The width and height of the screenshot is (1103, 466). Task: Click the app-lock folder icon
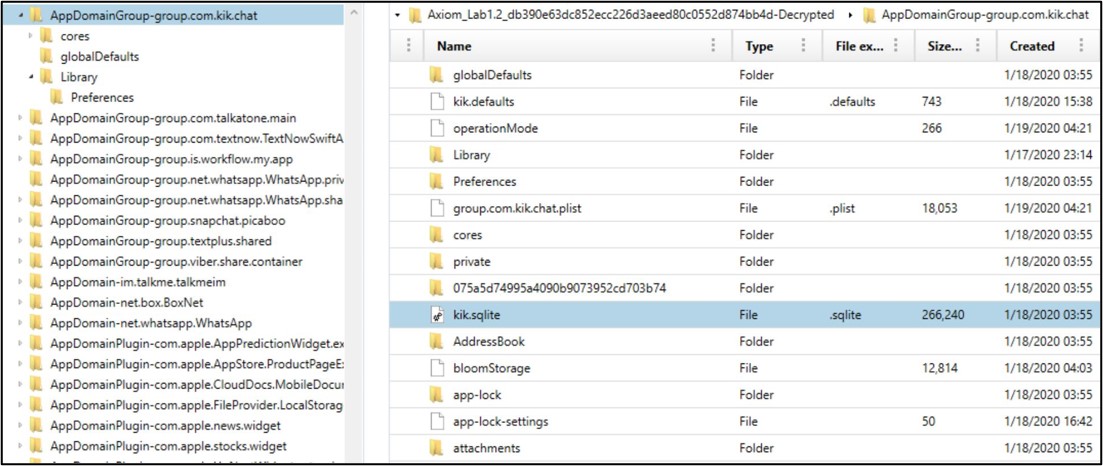(x=437, y=395)
